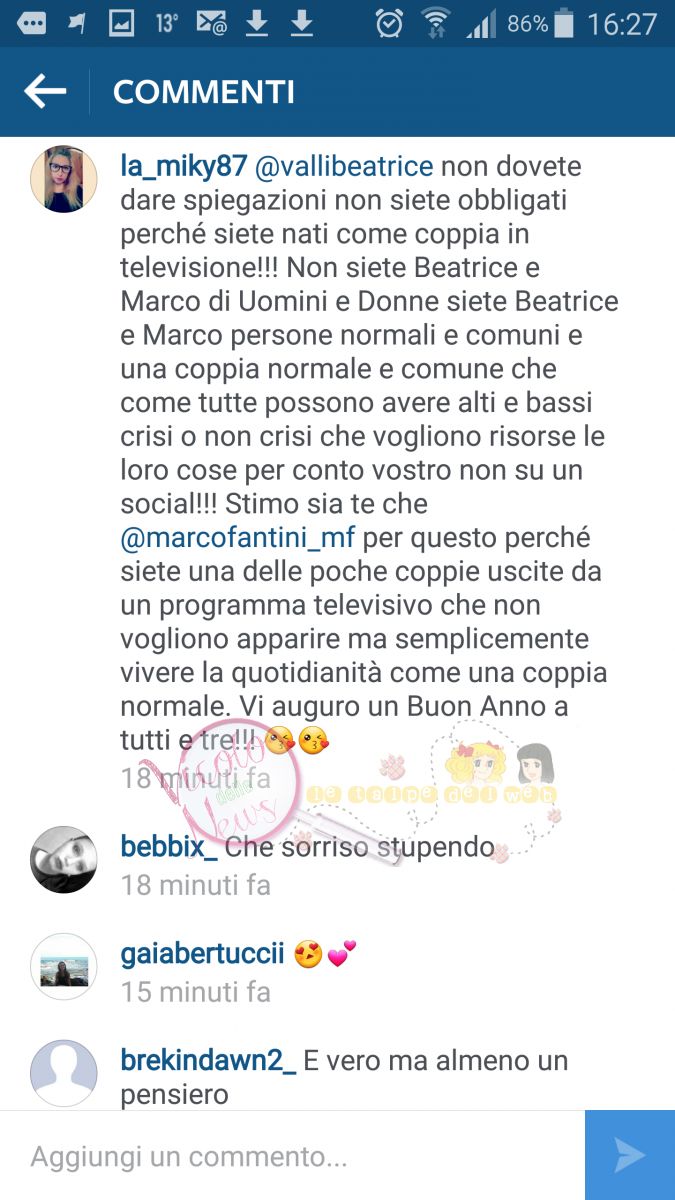The image size is (675, 1200).
Task: Open gaiabertuccii profile avatar
Action: pyautogui.click(x=64, y=966)
